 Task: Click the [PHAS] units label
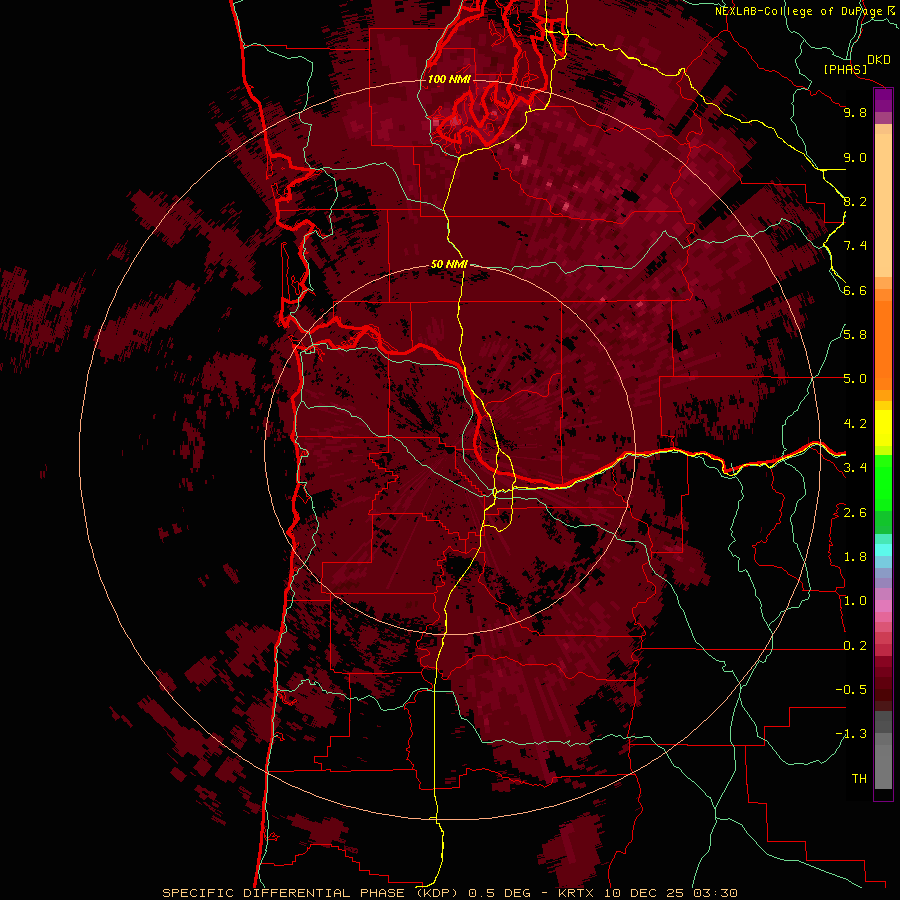pos(845,69)
